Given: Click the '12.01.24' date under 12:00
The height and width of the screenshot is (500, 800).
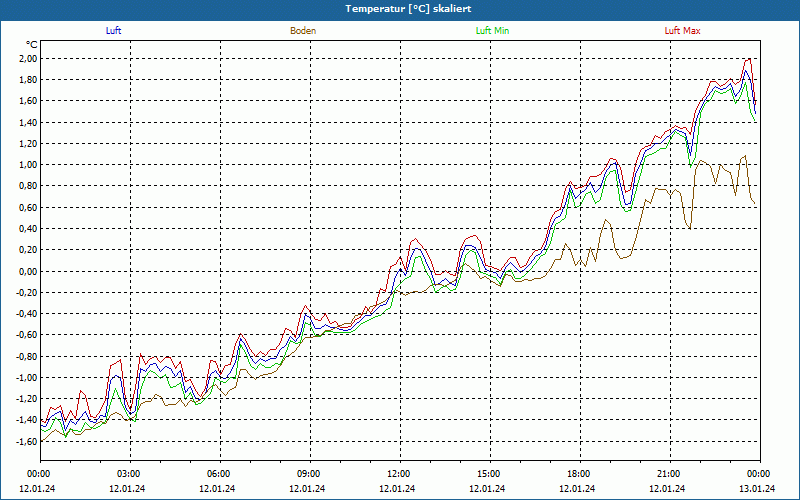Looking at the screenshot, I should click(397, 488).
